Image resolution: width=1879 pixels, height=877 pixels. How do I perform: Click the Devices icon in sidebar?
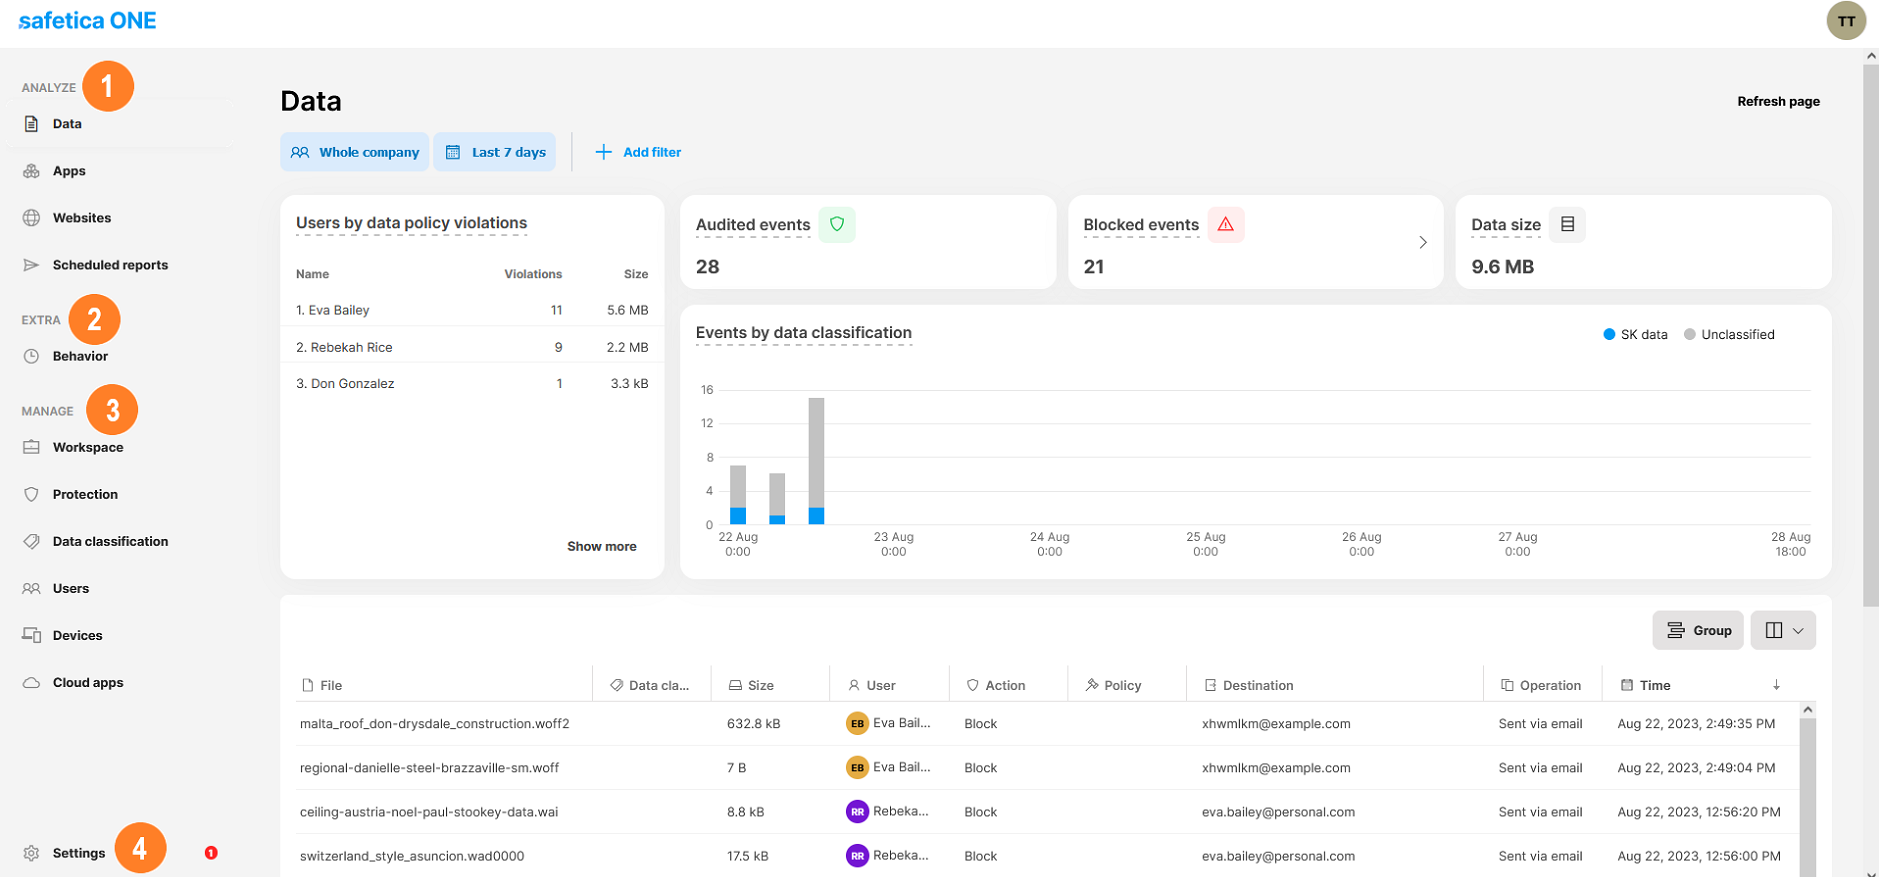point(31,636)
